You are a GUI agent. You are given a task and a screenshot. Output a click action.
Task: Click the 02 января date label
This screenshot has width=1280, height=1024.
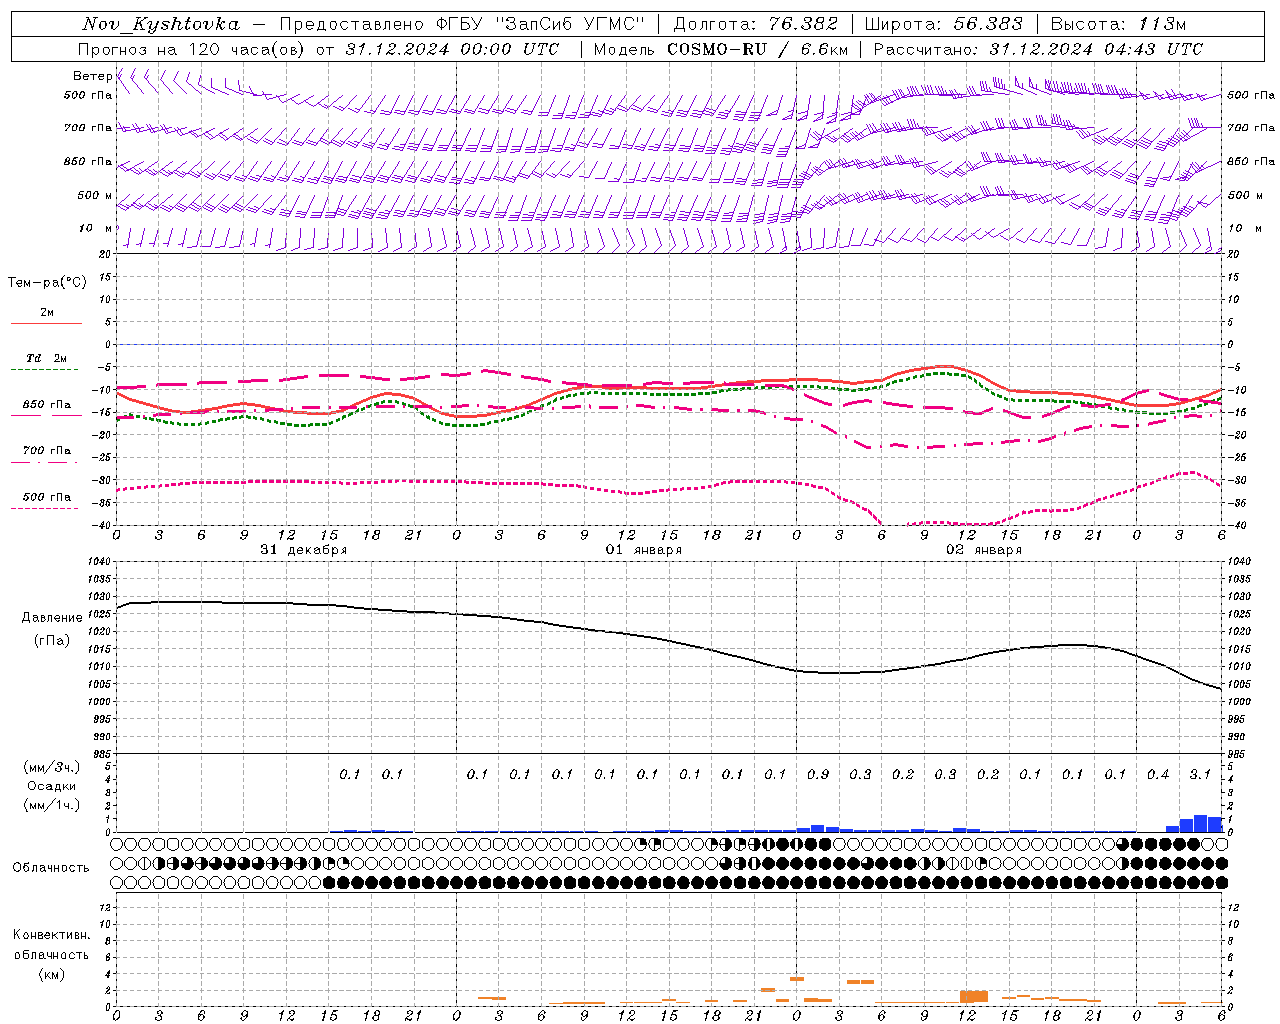point(984,550)
